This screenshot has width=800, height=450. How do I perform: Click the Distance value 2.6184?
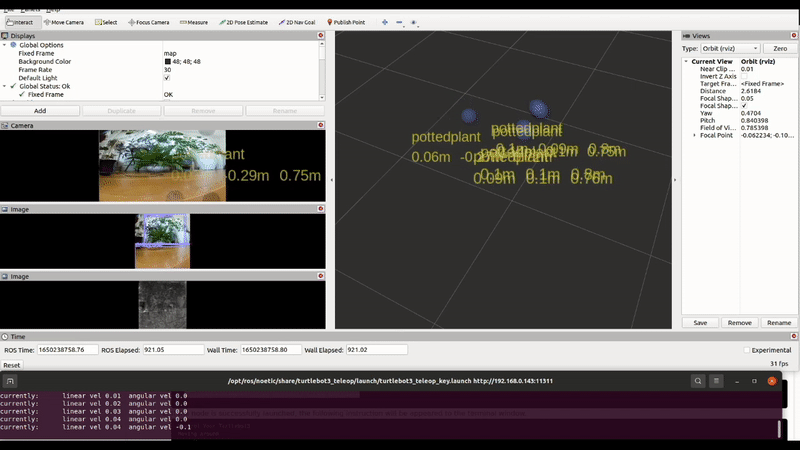point(751,91)
